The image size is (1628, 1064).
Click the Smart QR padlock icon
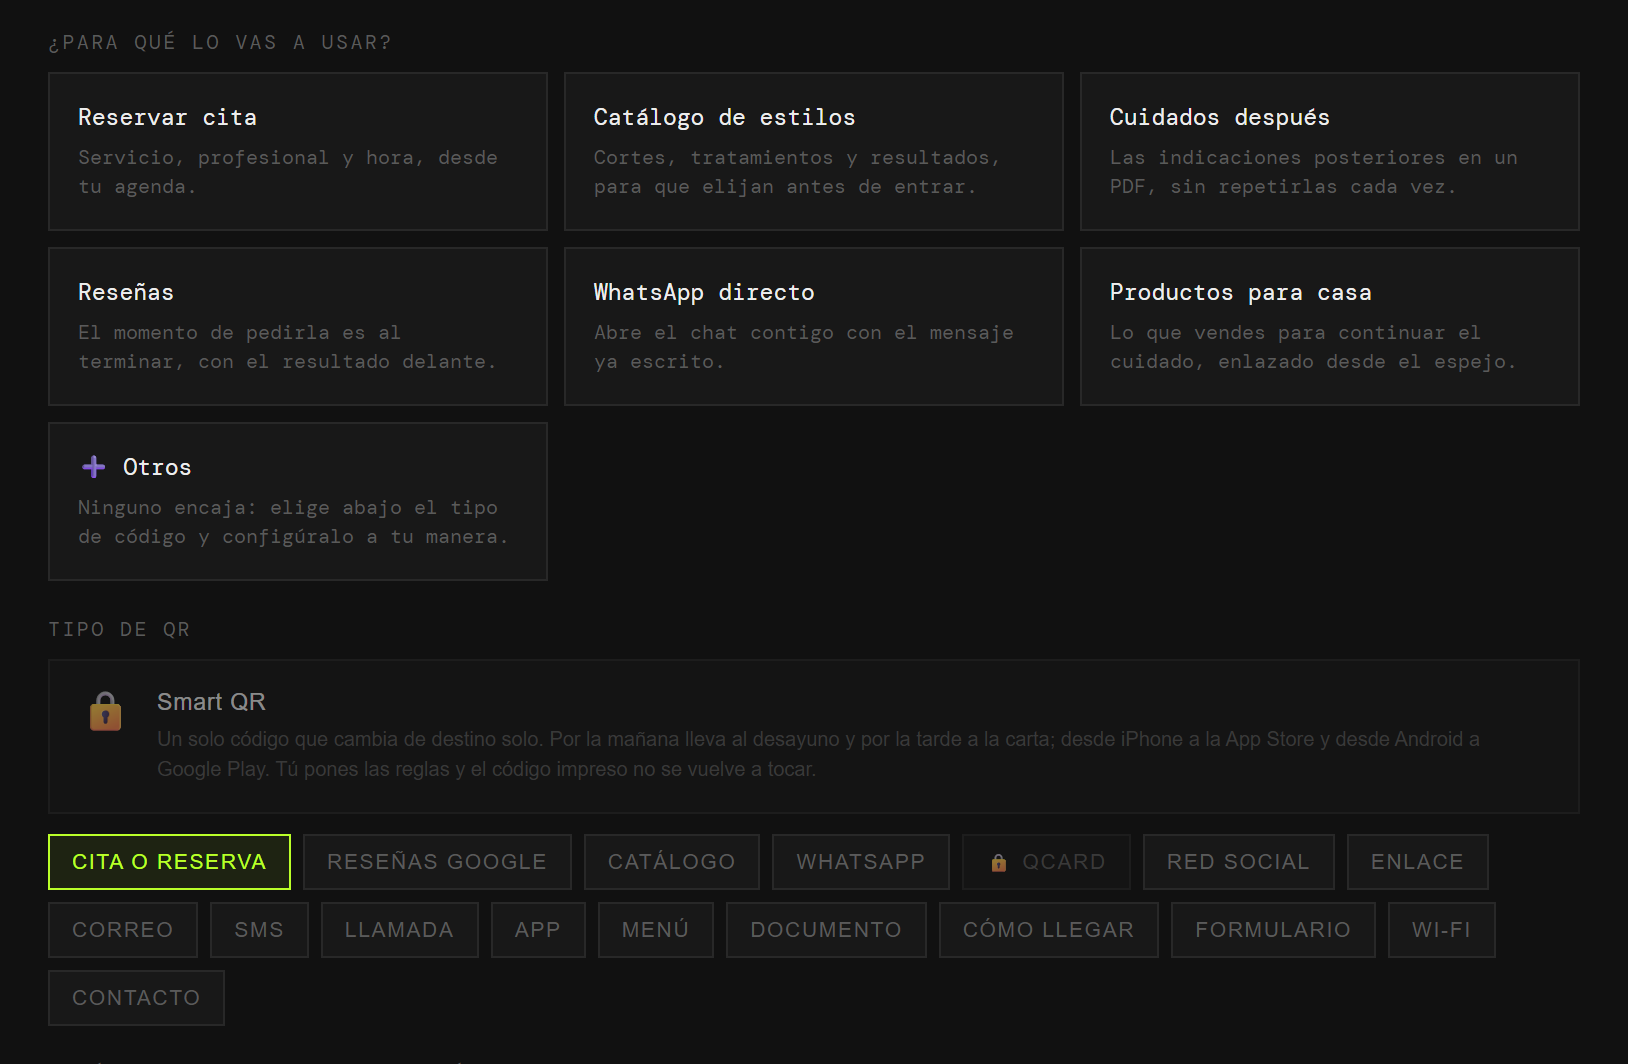click(x=105, y=712)
